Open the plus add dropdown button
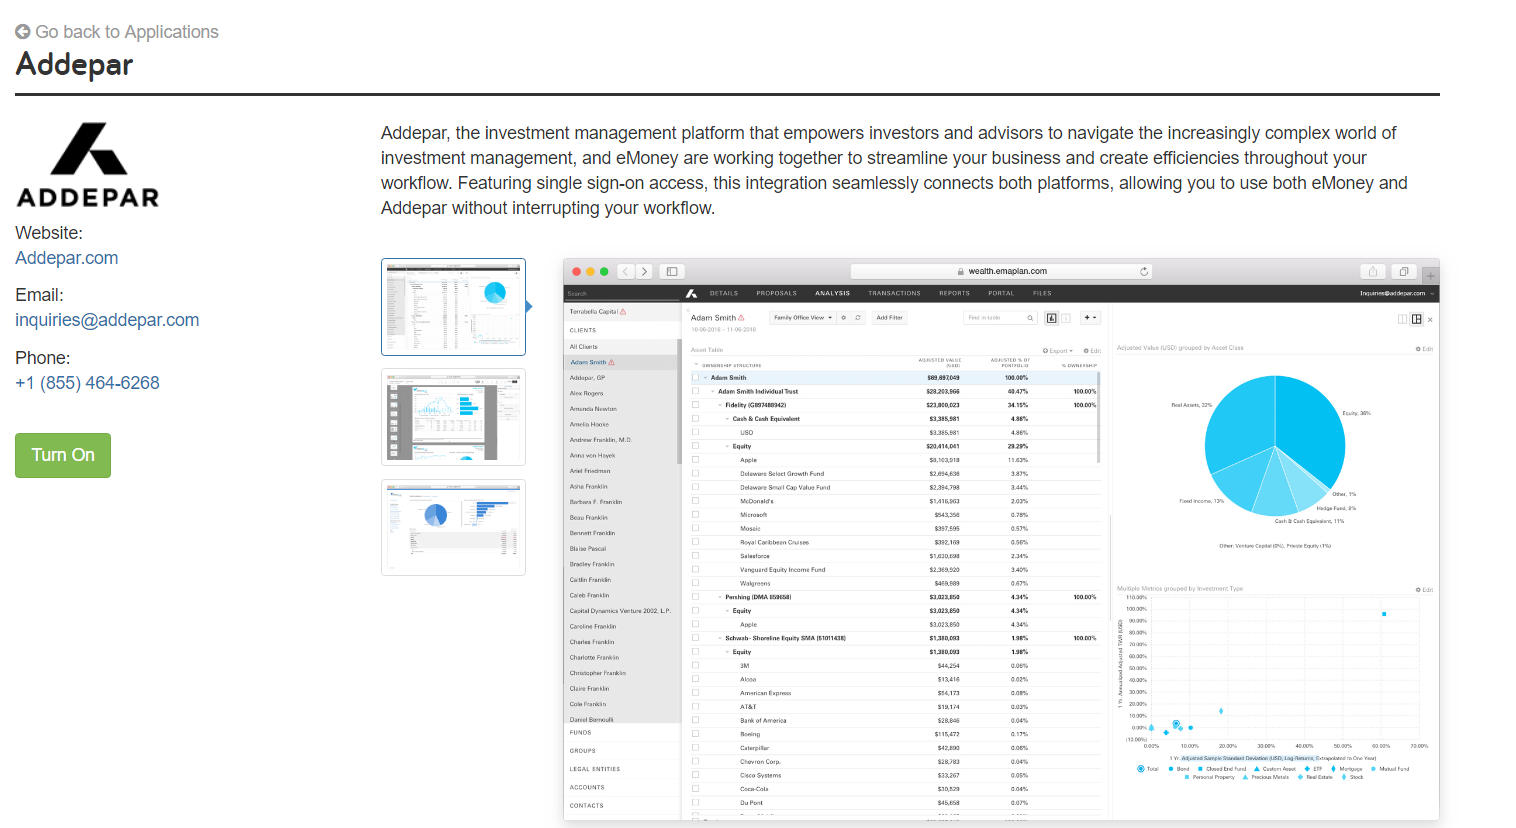 pos(1090,318)
